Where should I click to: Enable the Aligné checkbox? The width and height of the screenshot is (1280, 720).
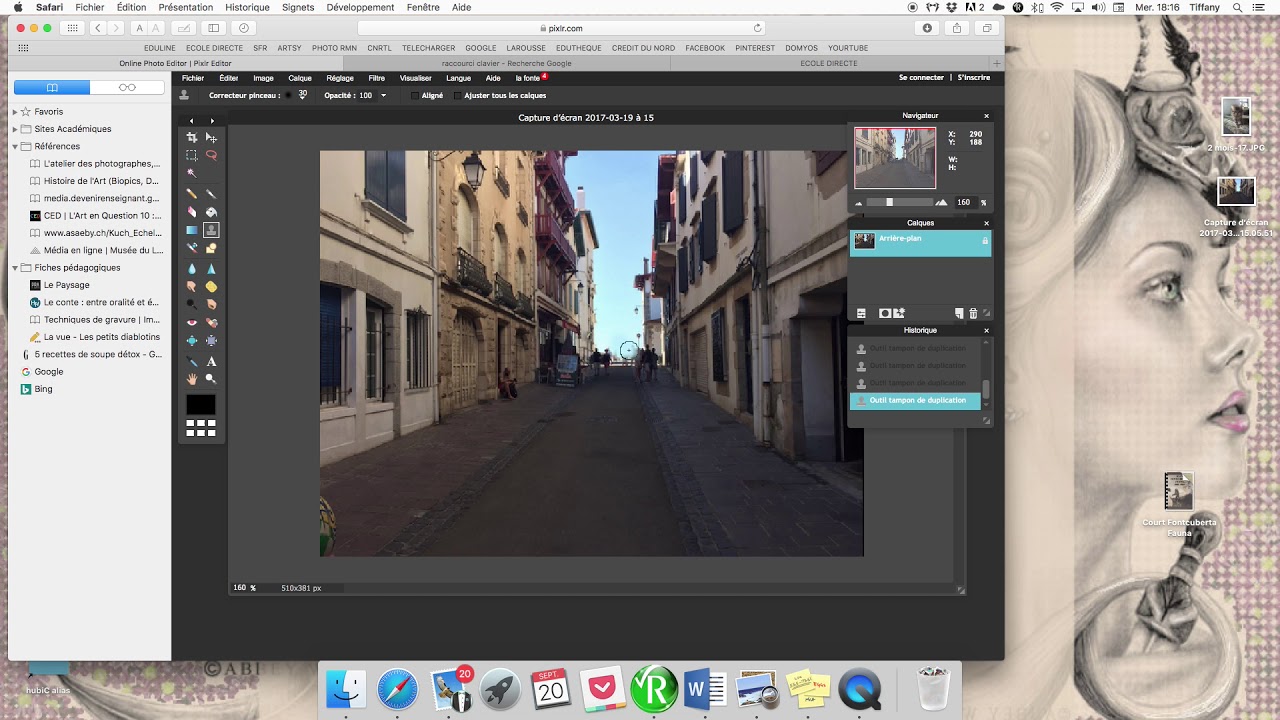click(x=416, y=96)
